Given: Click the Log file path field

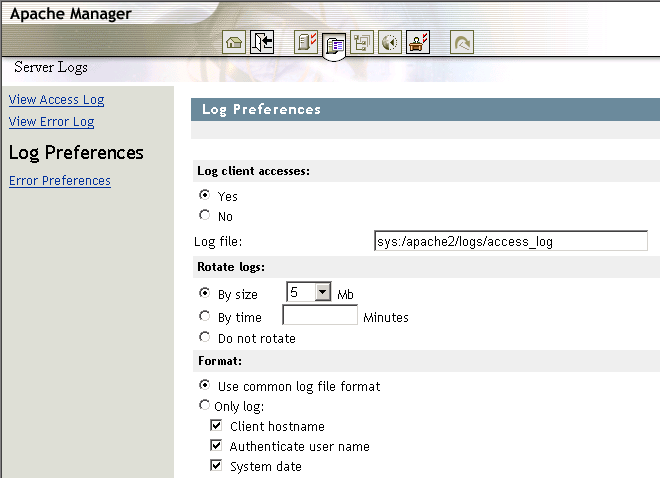Looking at the screenshot, I should (x=510, y=241).
